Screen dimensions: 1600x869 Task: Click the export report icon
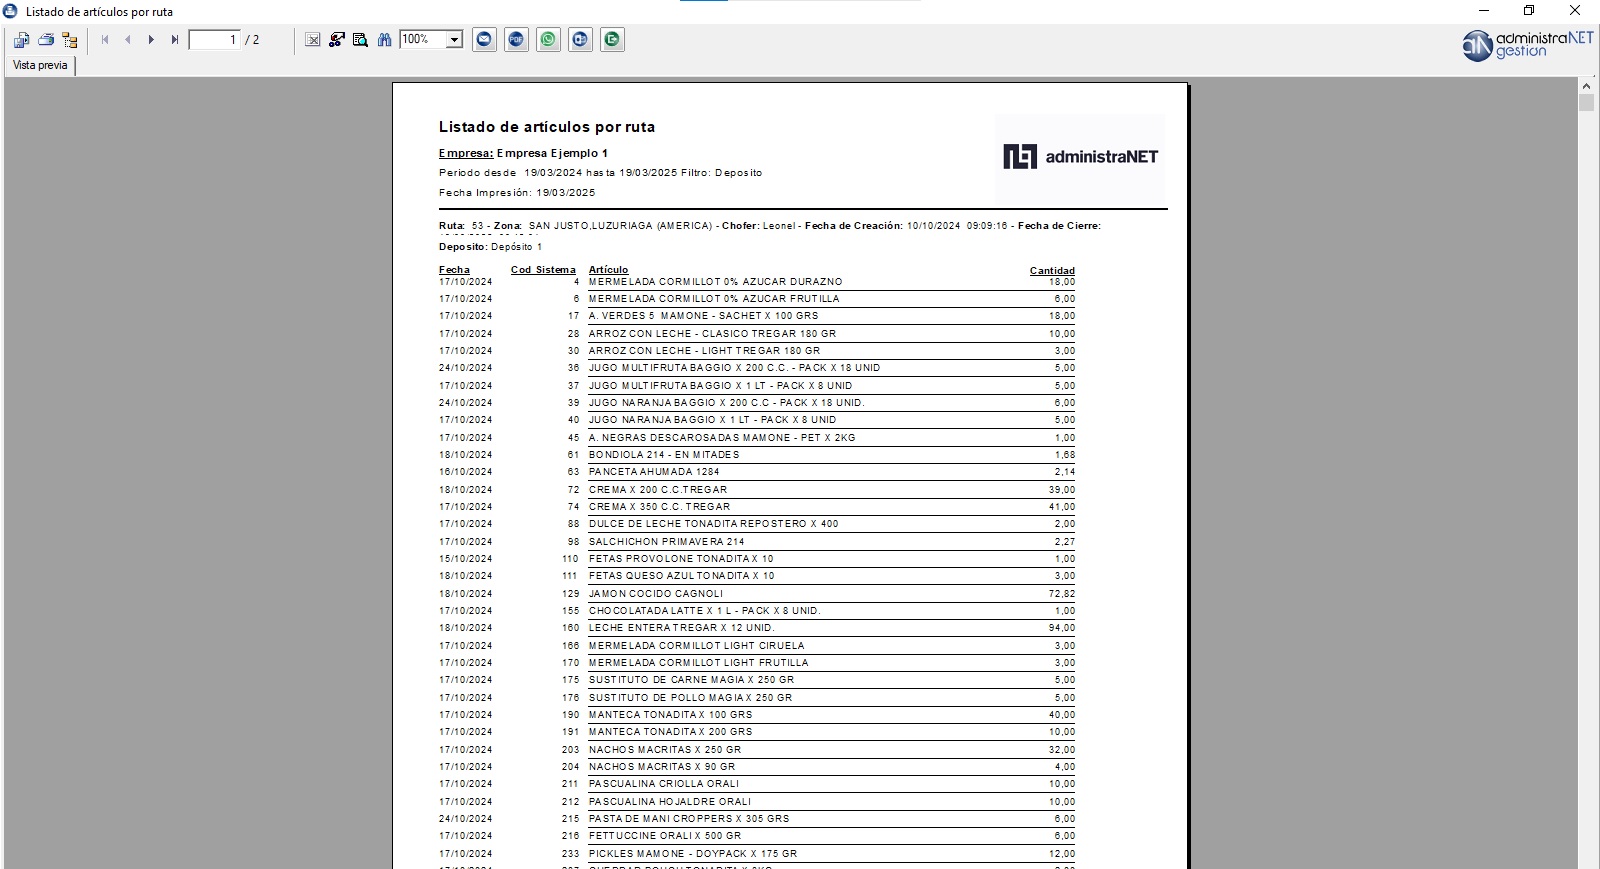pos(21,40)
